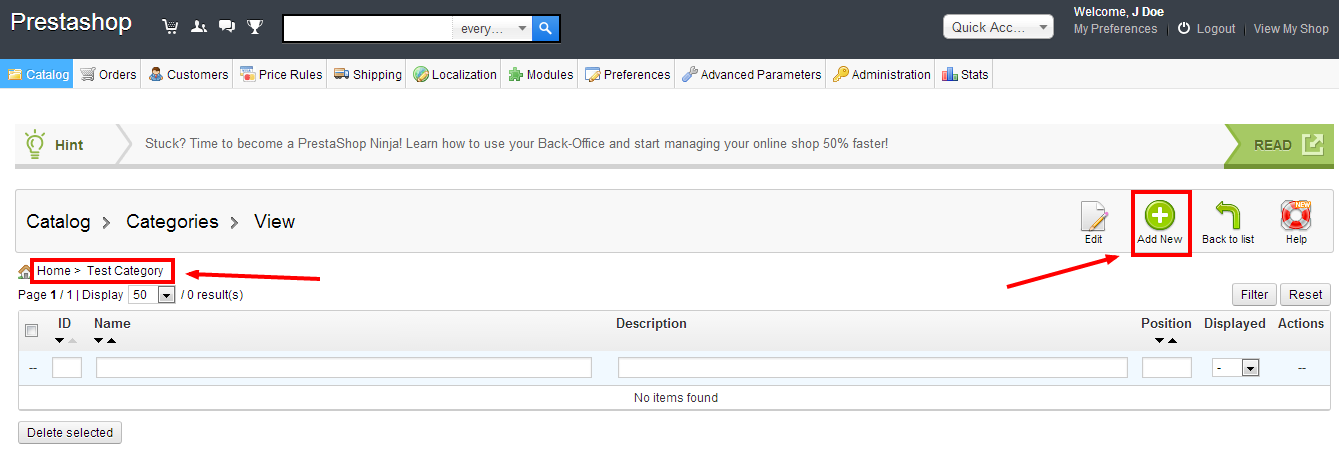Click the green Add New plus icon
Viewport: 1339px width, 452px height.
pos(1159,216)
